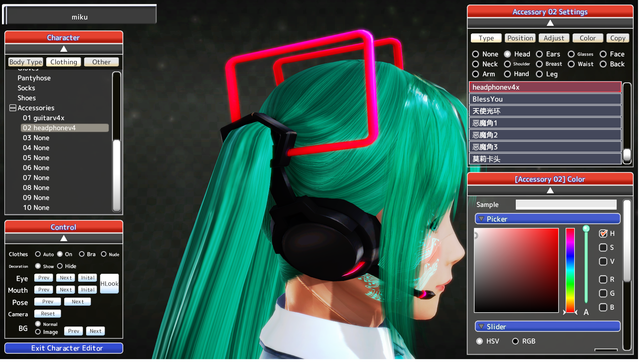The height and width of the screenshot is (362, 640).
Task: Choose BlessYou in the accessory list
Action: pos(545,99)
